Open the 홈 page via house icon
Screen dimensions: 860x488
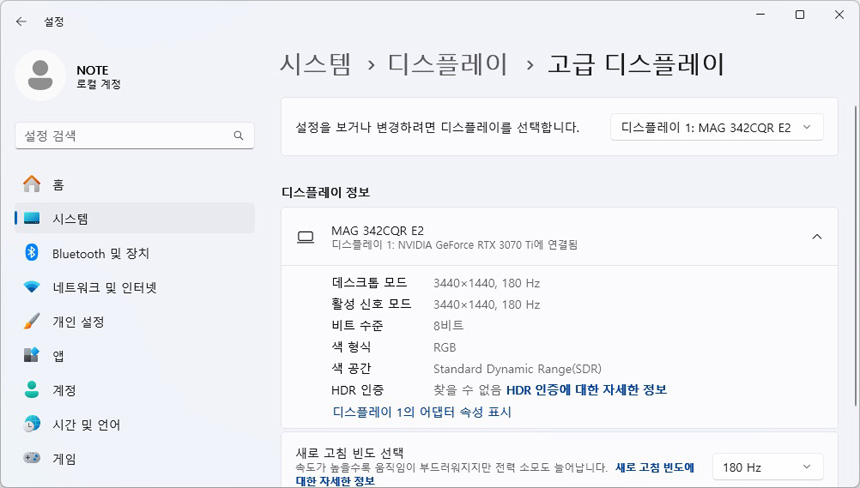click(x=32, y=184)
